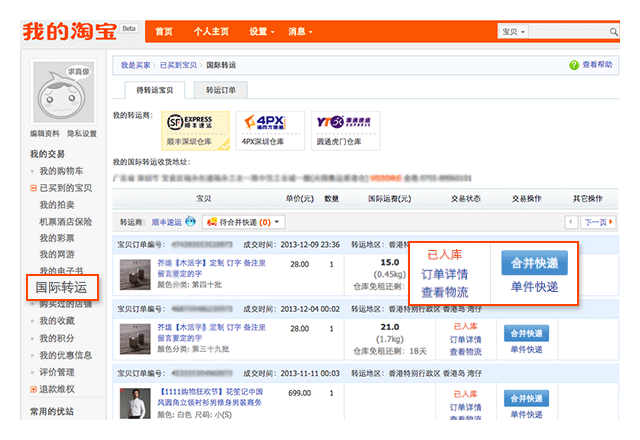
Task: Open the 设置 dropdown menu
Action: point(262,31)
